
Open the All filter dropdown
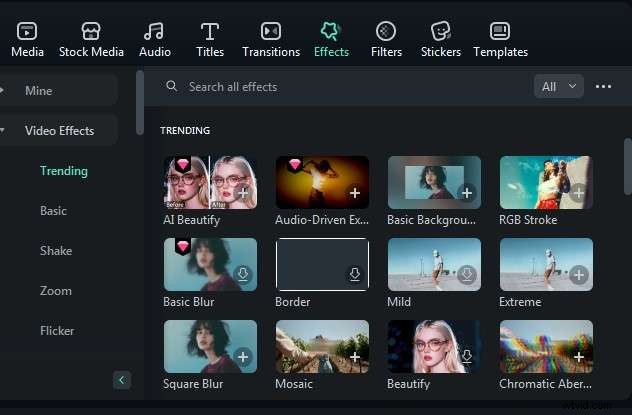pyautogui.click(x=559, y=87)
